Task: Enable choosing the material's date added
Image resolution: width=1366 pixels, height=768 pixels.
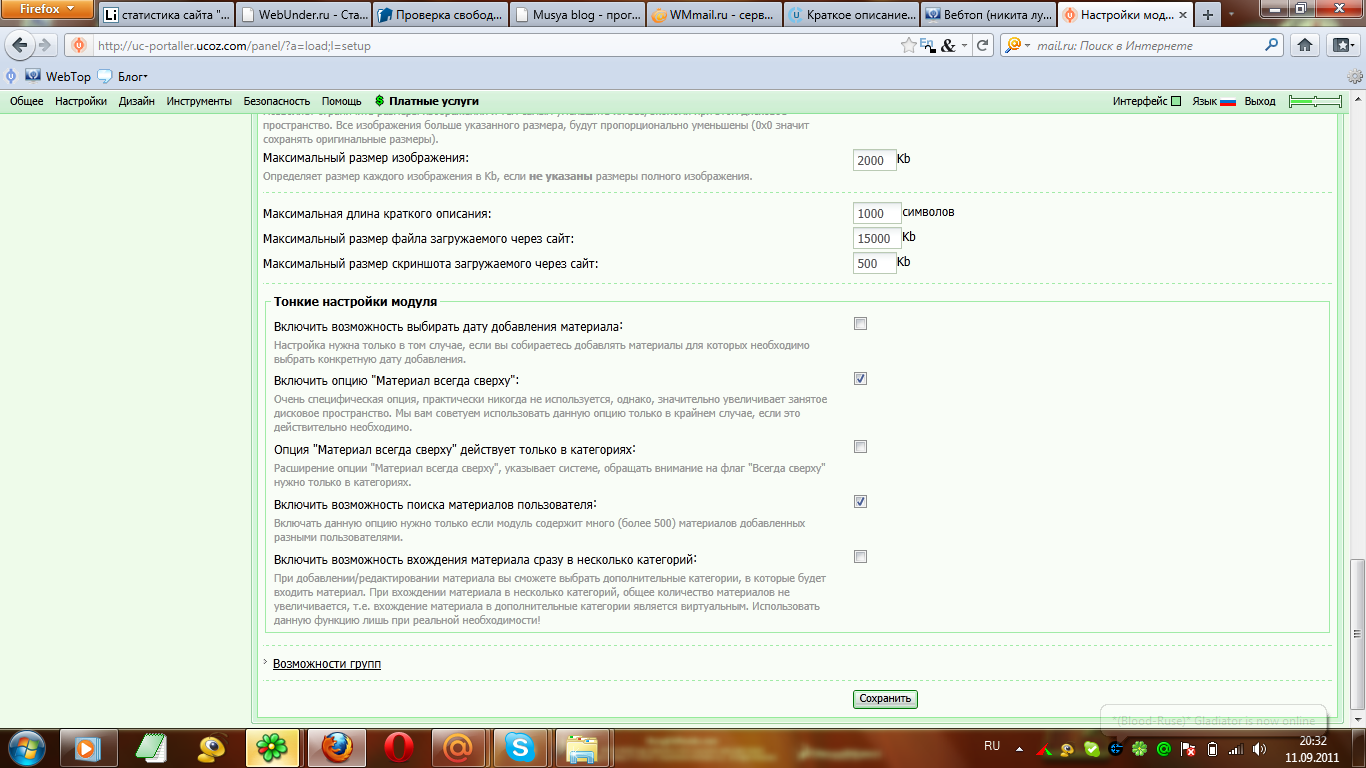Action: pos(860,324)
